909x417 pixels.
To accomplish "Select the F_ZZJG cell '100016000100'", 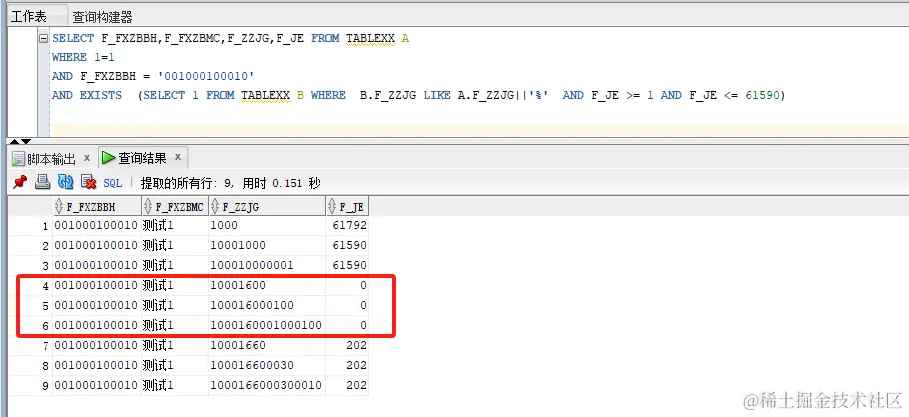I will [267, 305].
